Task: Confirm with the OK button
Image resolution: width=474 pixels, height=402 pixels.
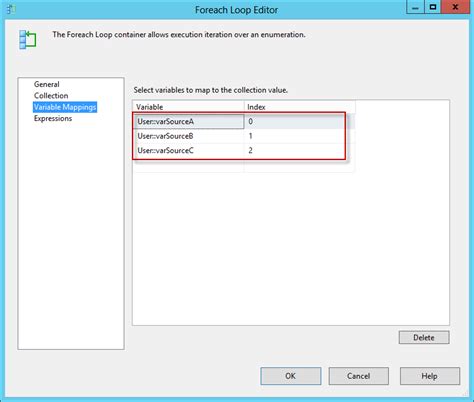Action: (291, 376)
